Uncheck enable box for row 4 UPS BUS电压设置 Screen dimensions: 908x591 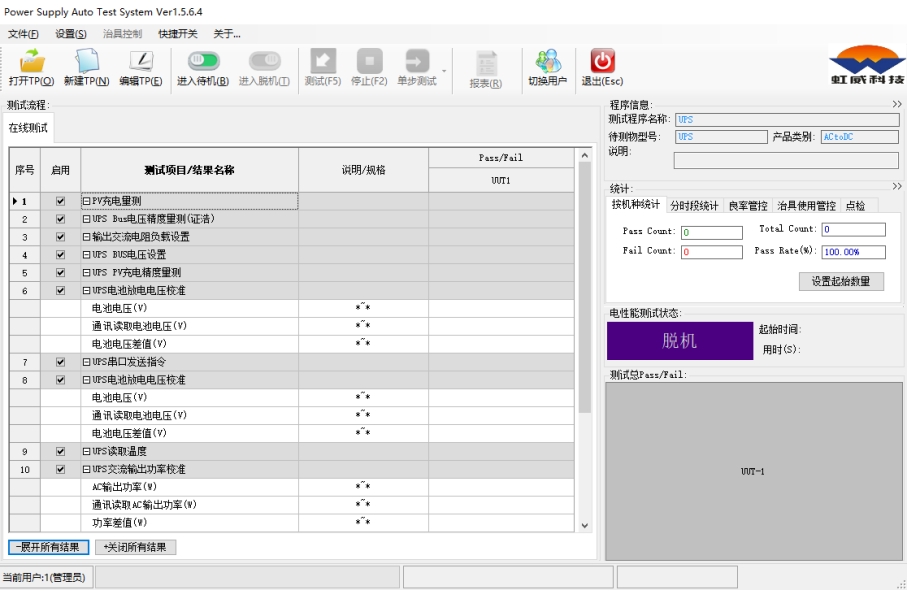pyautogui.click(x=60, y=255)
